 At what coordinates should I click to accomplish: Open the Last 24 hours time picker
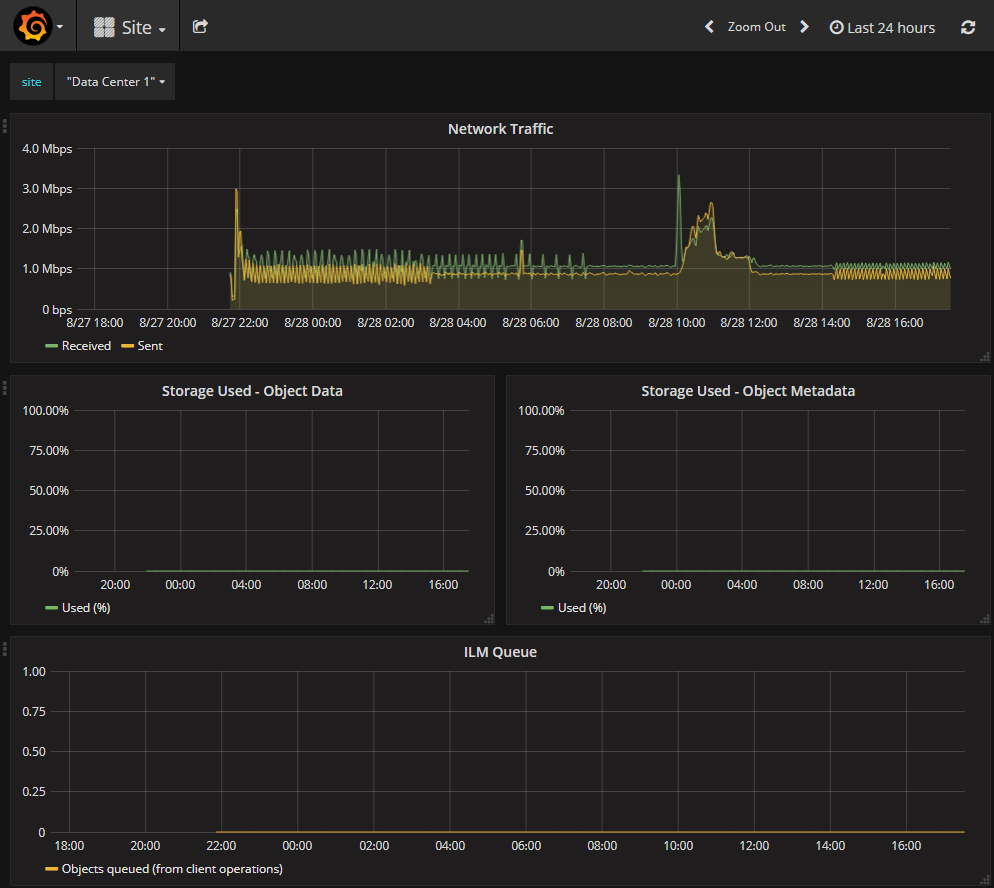[x=882, y=27]
